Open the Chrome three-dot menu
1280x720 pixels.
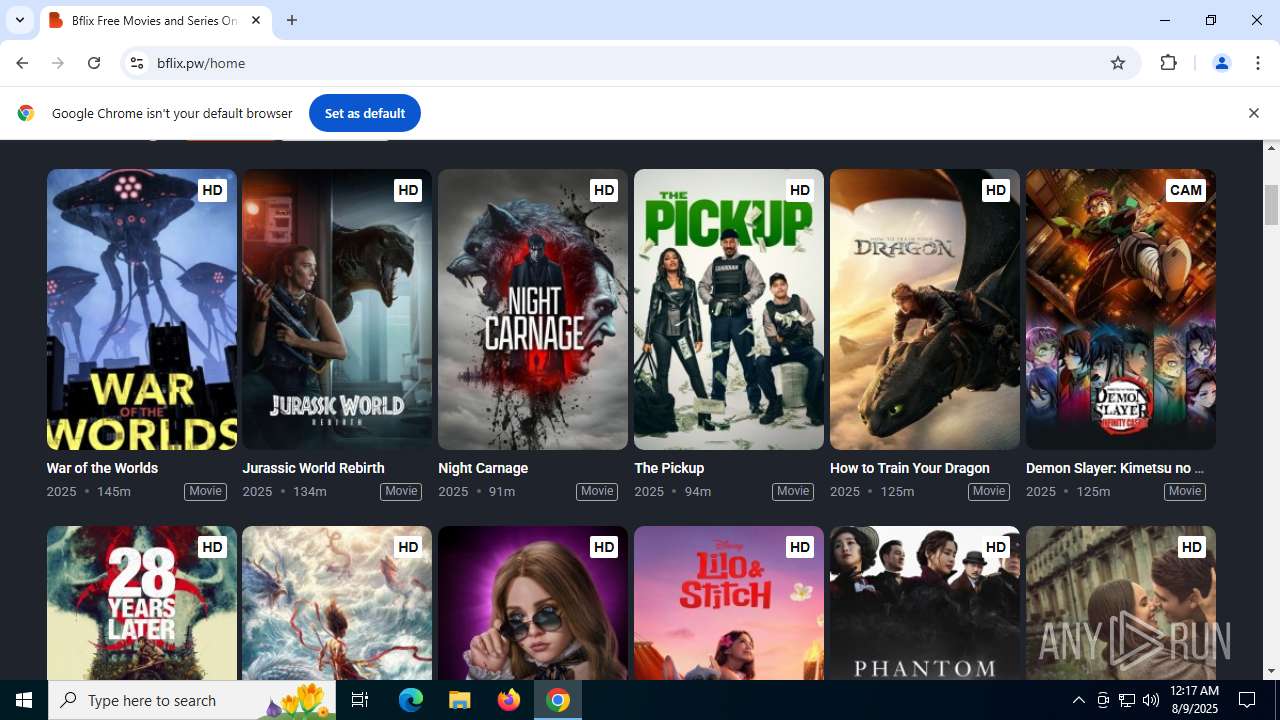(x=1258, y=63)
